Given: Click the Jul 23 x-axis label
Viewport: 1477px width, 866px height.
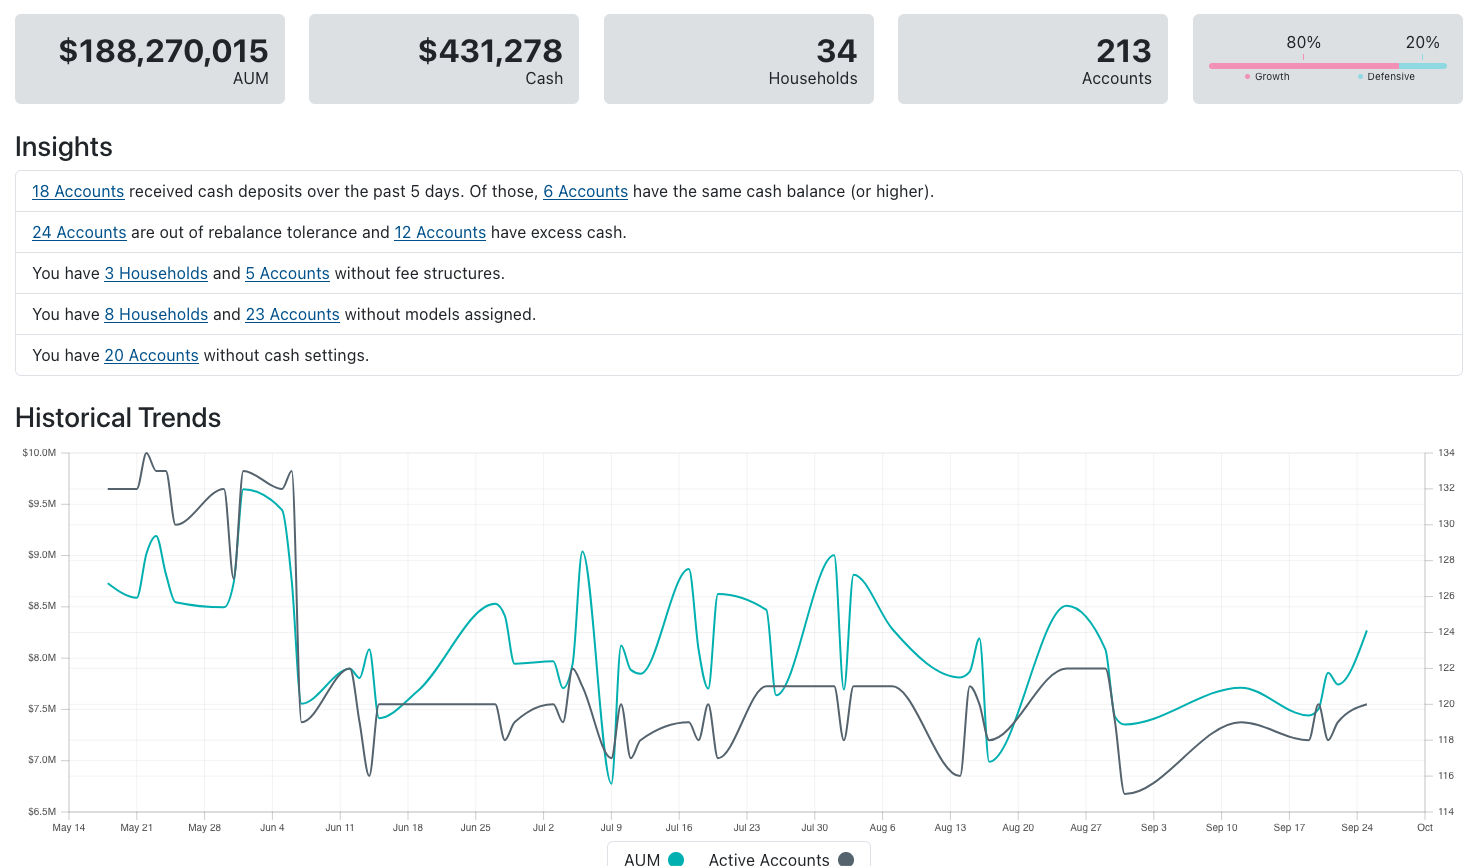Looking at the screenshot, I should pos(747,828).
